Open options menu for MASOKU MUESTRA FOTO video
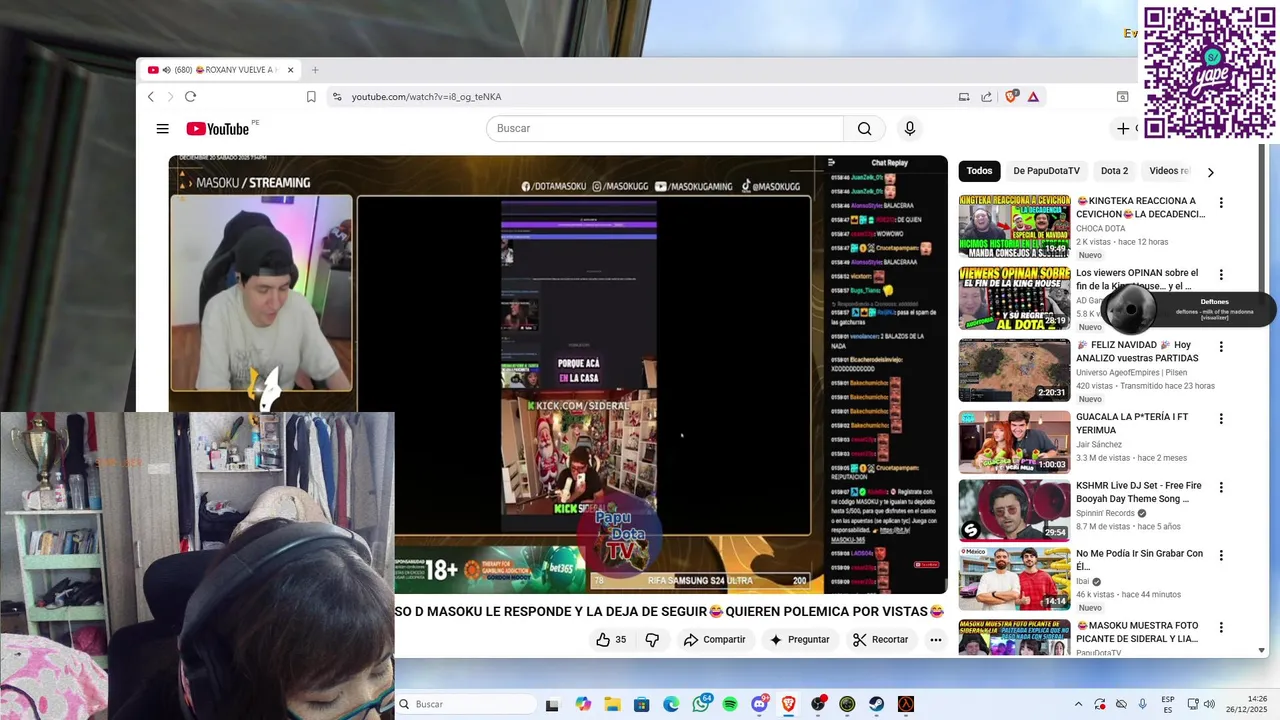 tap(1220, 628)
